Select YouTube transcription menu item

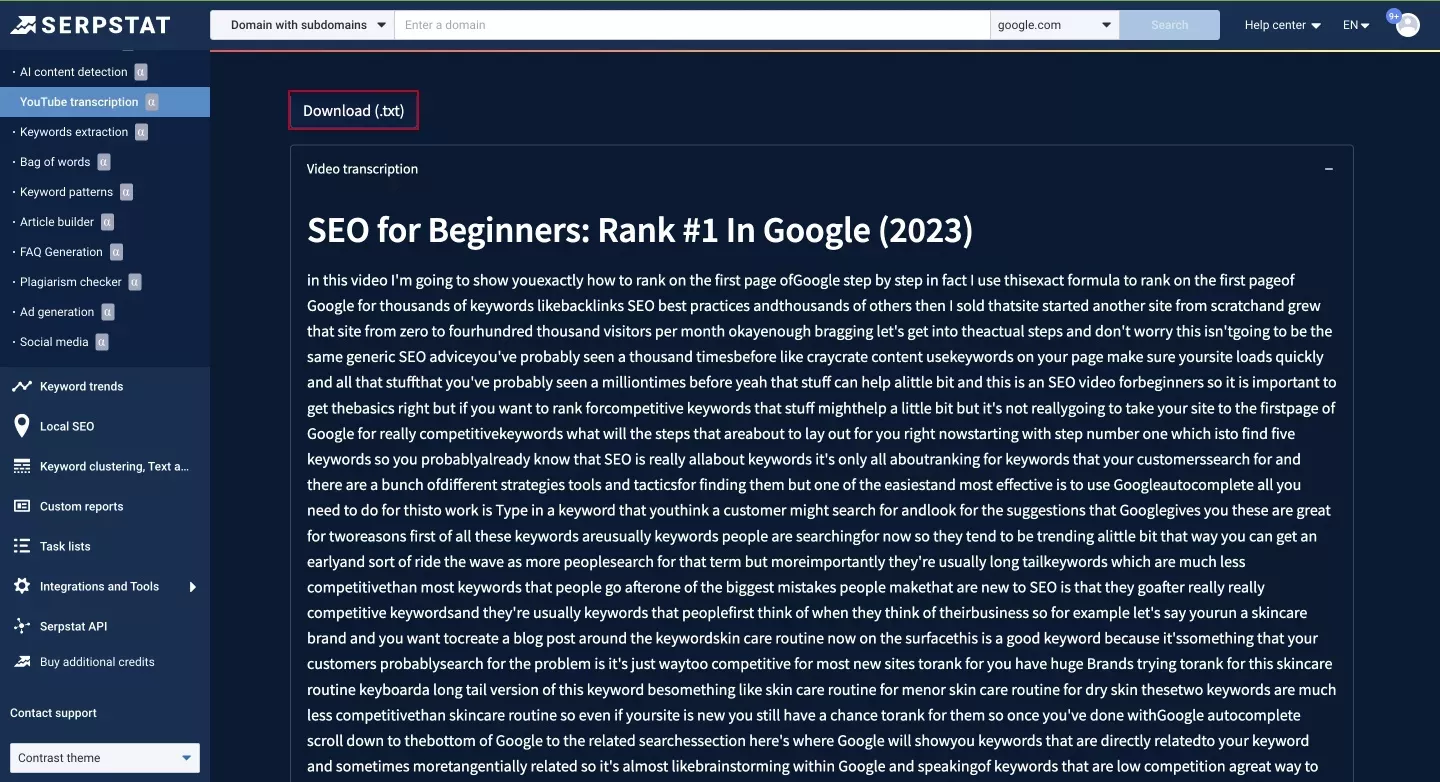[79, 102]
